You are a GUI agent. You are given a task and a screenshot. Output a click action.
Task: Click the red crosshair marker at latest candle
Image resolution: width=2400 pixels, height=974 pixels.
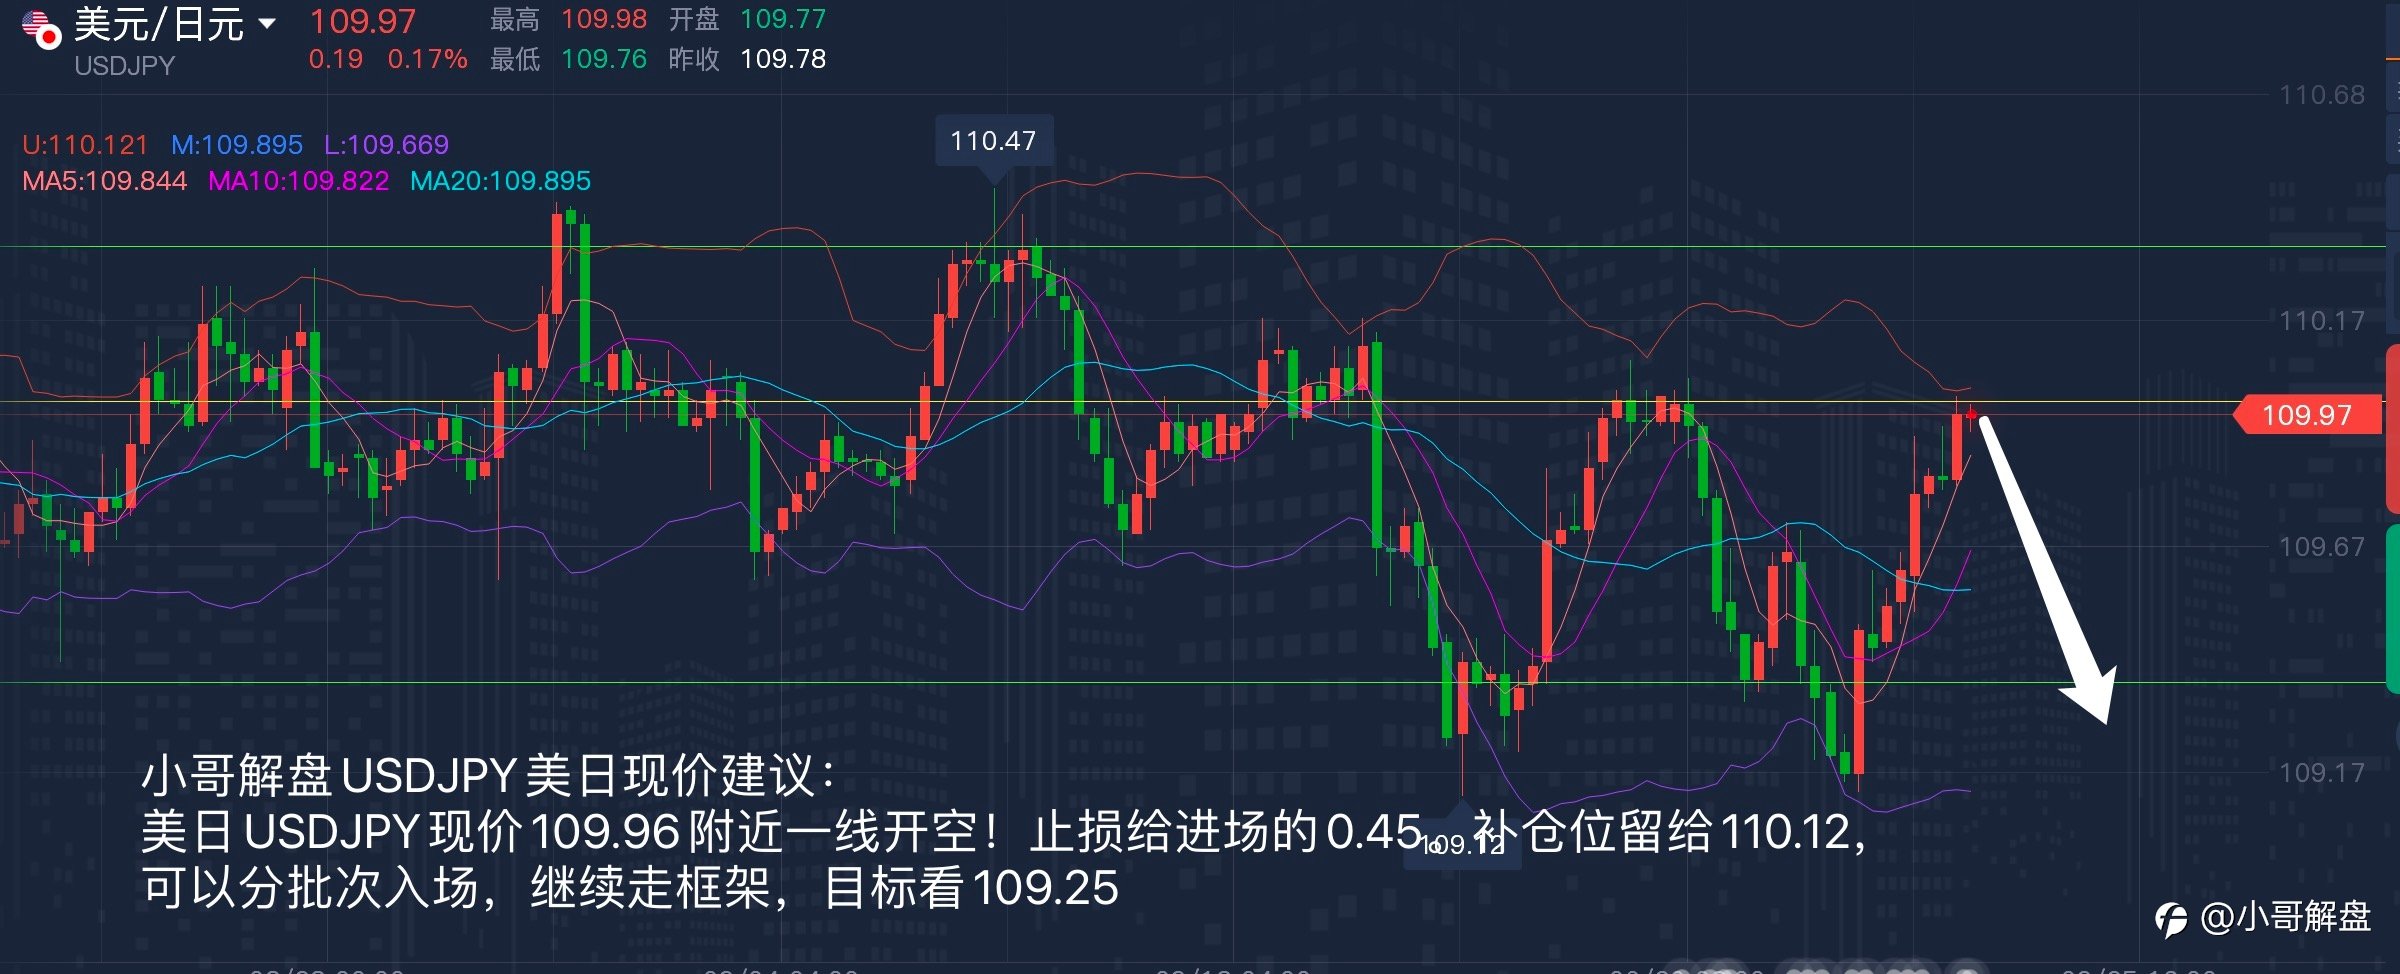tap(1971, 414)
